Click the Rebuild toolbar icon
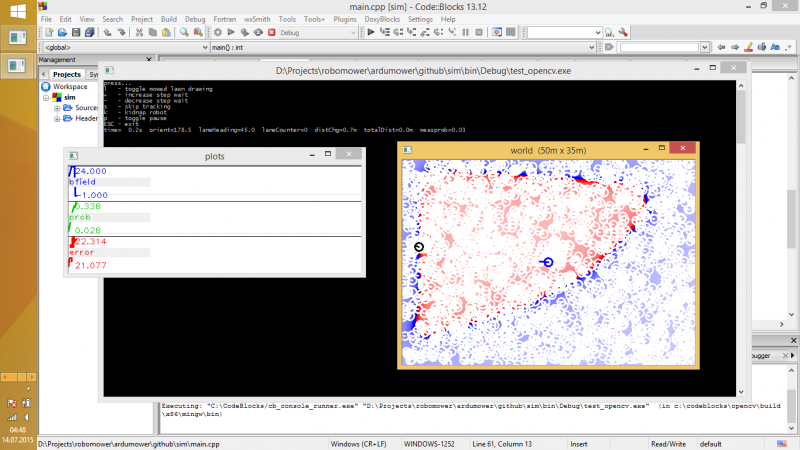Screen dimensions: 800x450 pyautogui.click(x=258, y=33)
